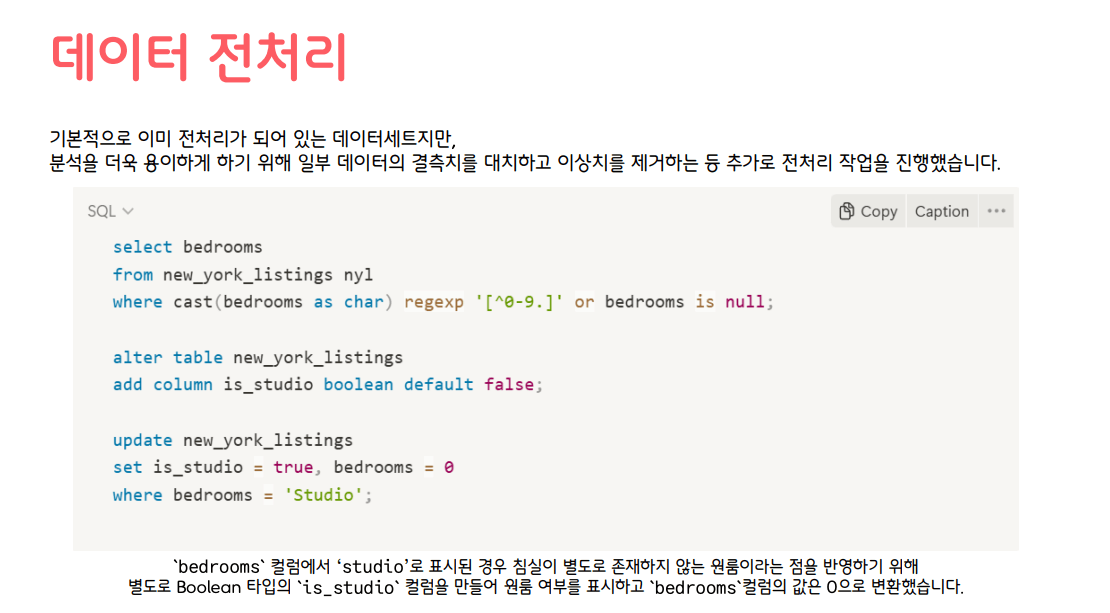Click the last caption line starting with '별도로 Boolean'
The image size is (1110, 613).
pyautogui.click(x=545, y=587)
